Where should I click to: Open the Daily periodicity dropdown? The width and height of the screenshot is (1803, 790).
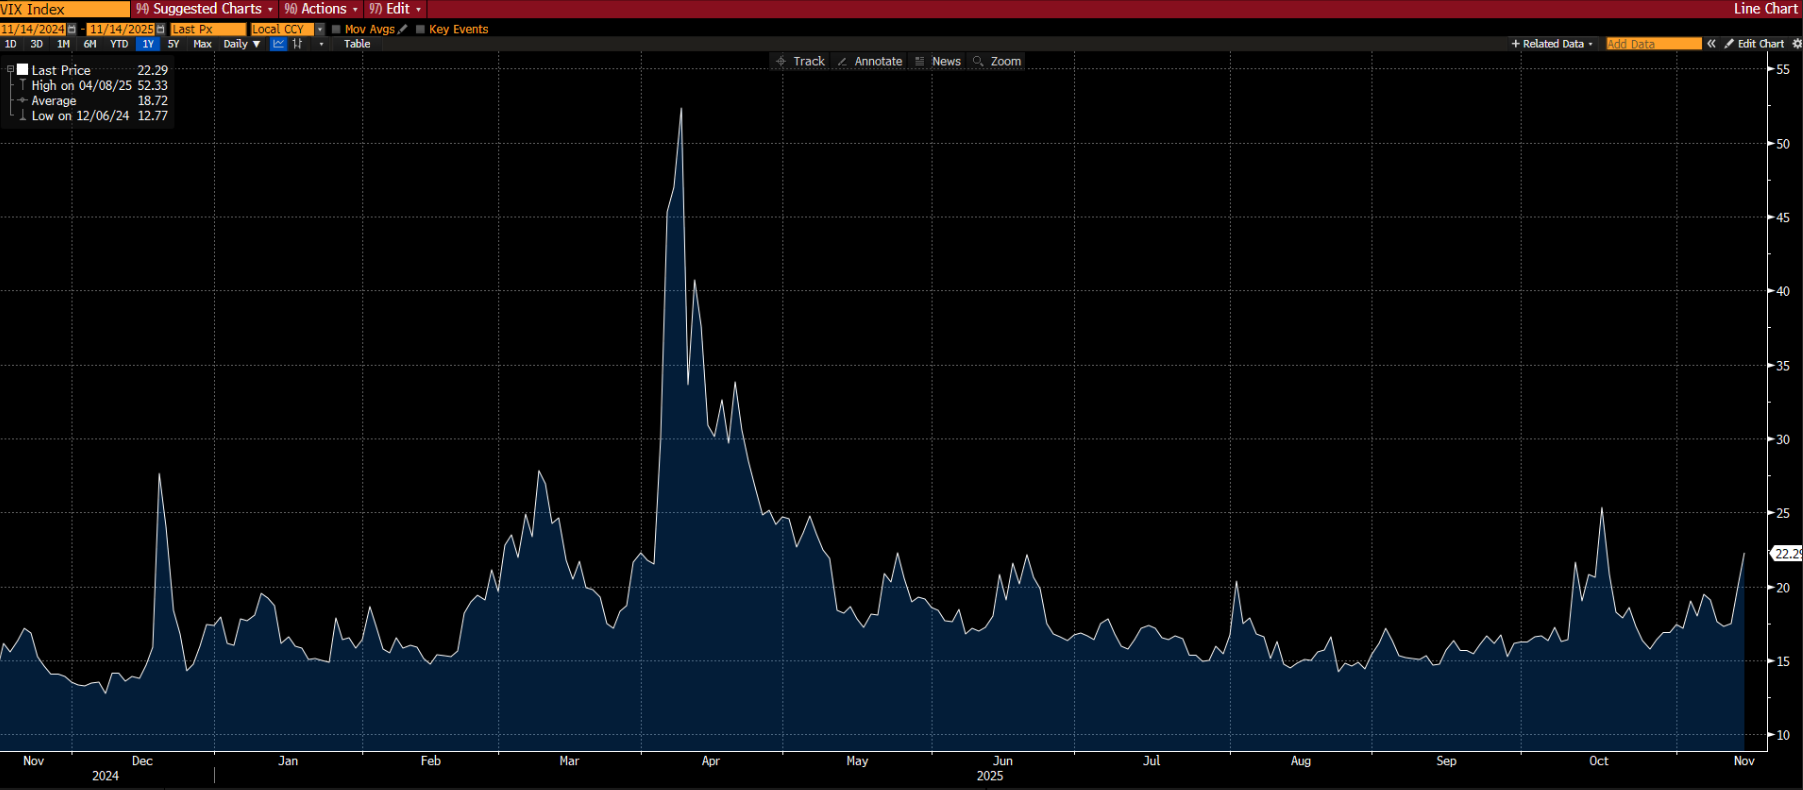click(242, 44)
